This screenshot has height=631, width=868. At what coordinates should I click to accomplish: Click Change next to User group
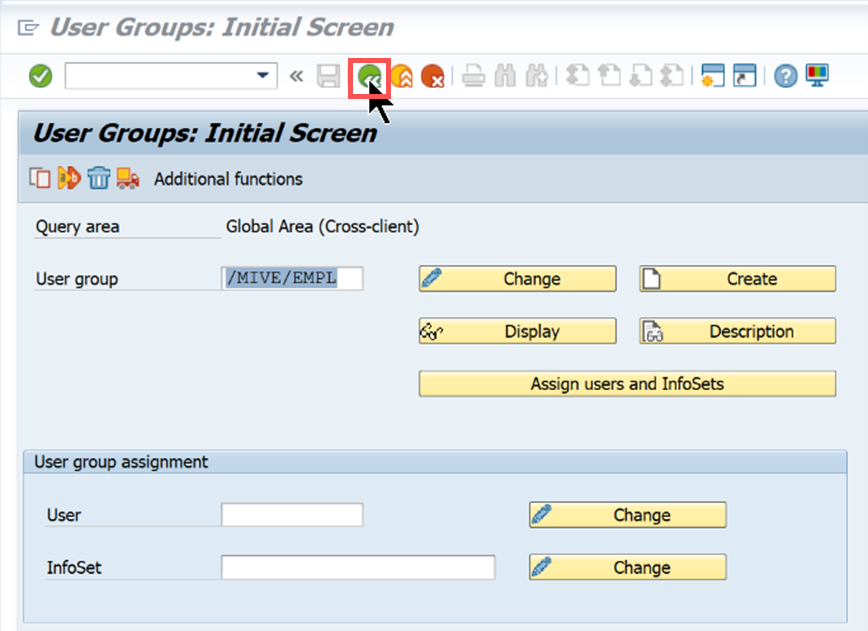(x=518, y=278)
